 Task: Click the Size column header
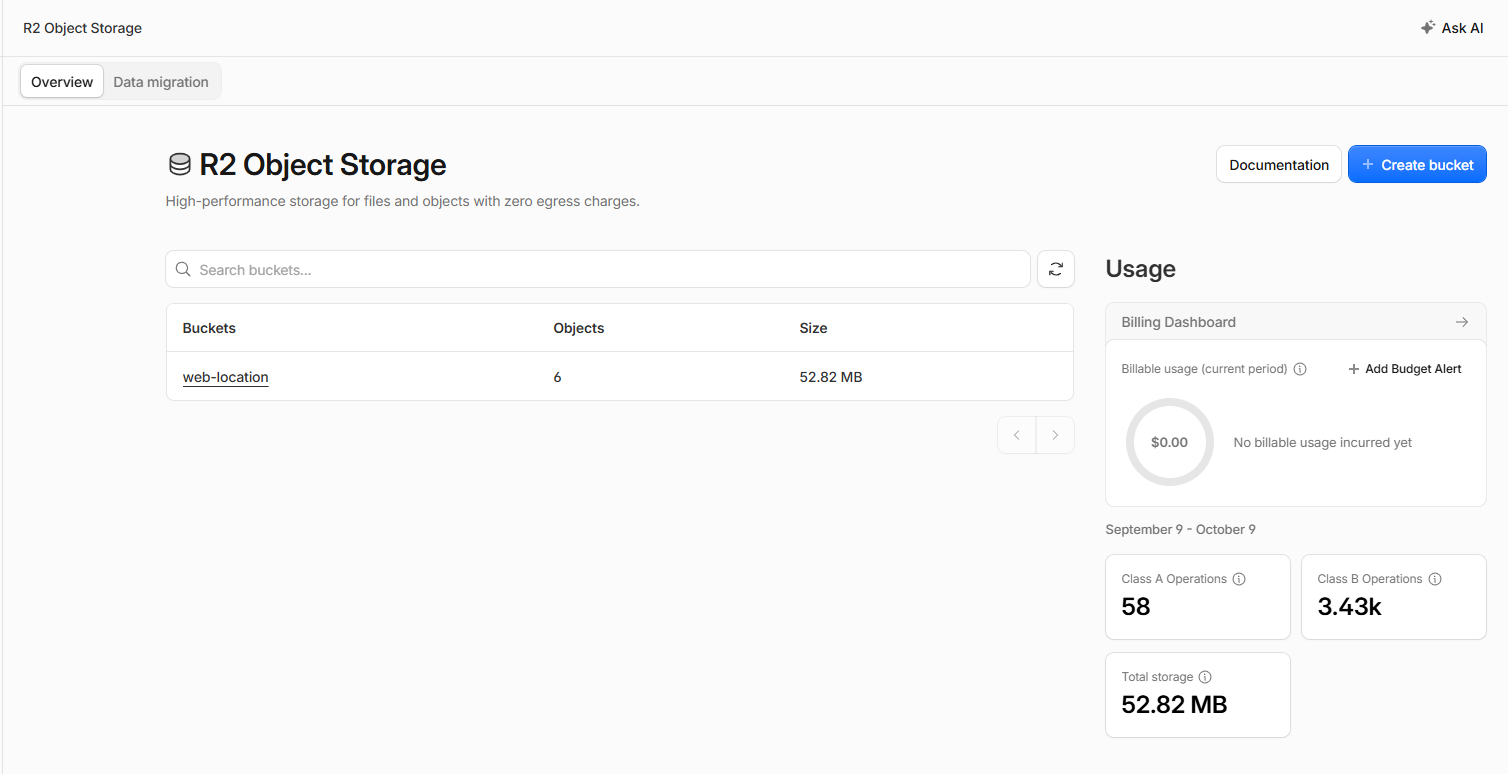pyautogui.click(x=813, y=328)
